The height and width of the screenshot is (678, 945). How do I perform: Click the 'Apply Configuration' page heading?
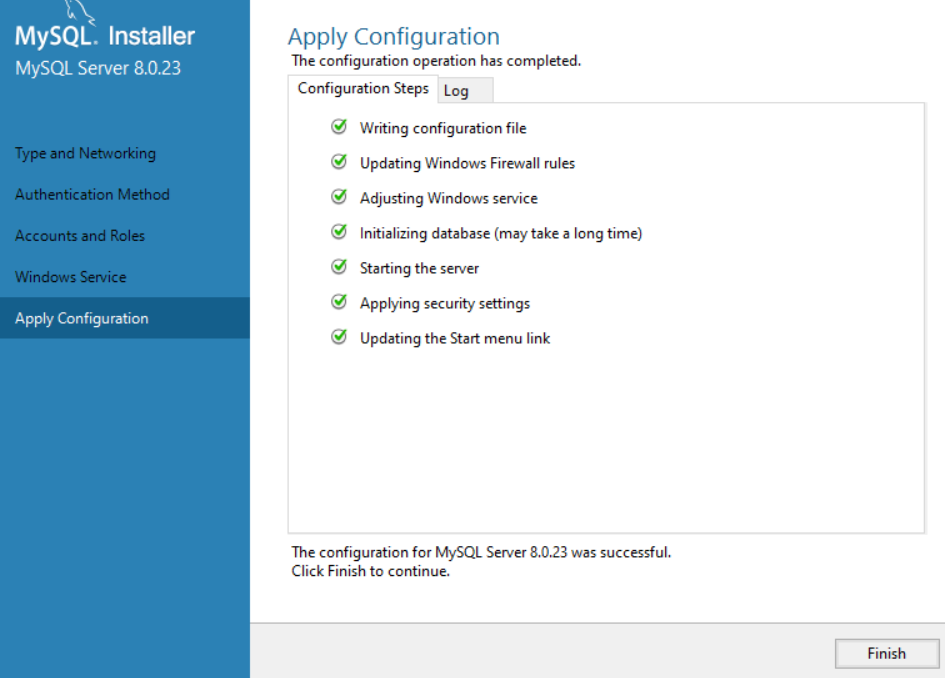394,37
